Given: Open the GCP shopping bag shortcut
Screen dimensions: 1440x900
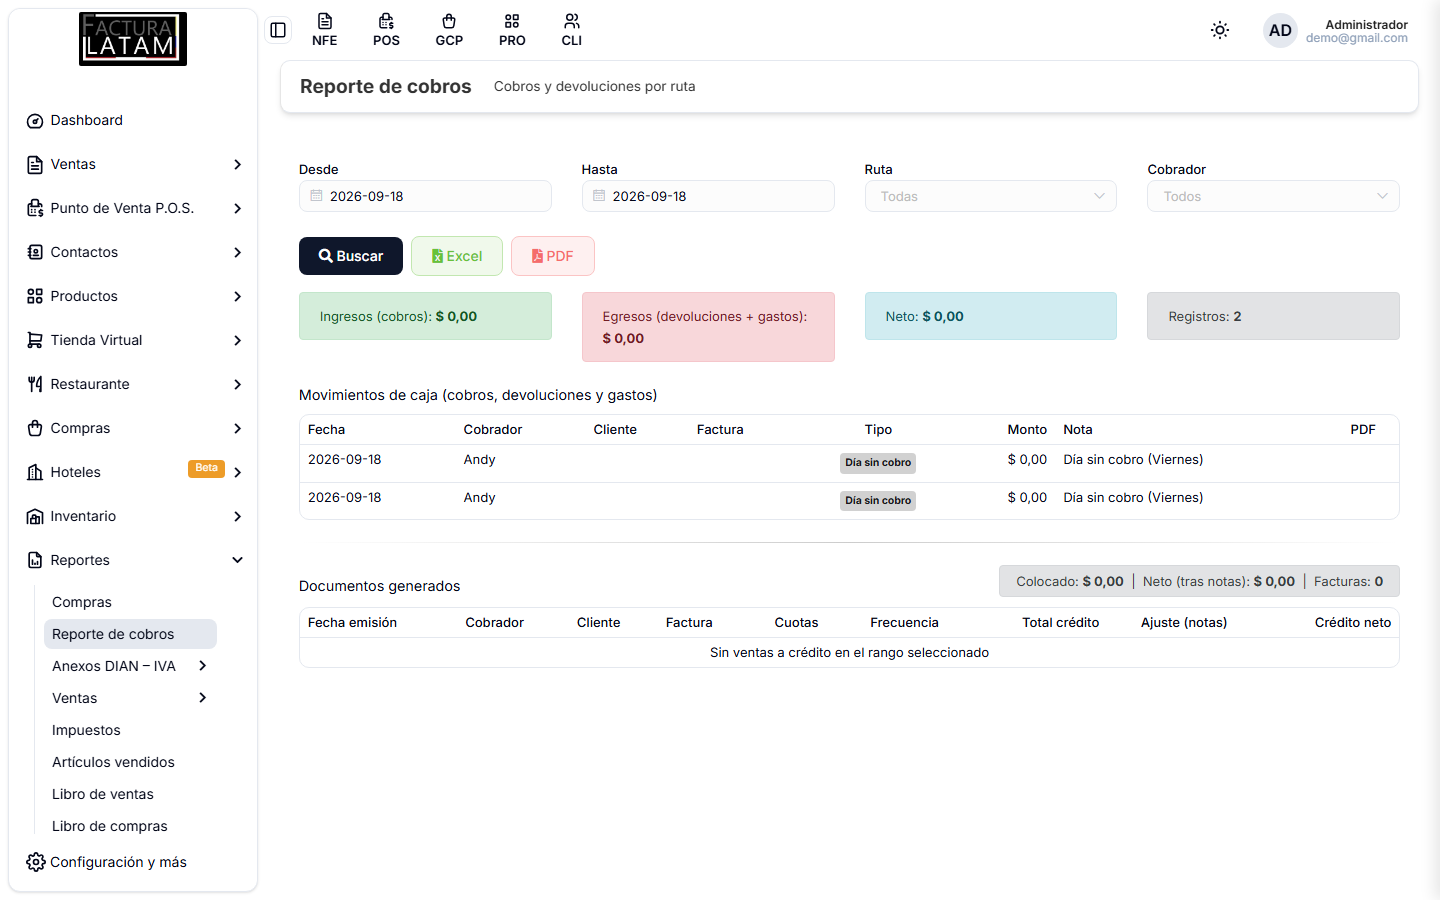Looking at the screenshot, I should pyautogui.click(x=449, y=30).
